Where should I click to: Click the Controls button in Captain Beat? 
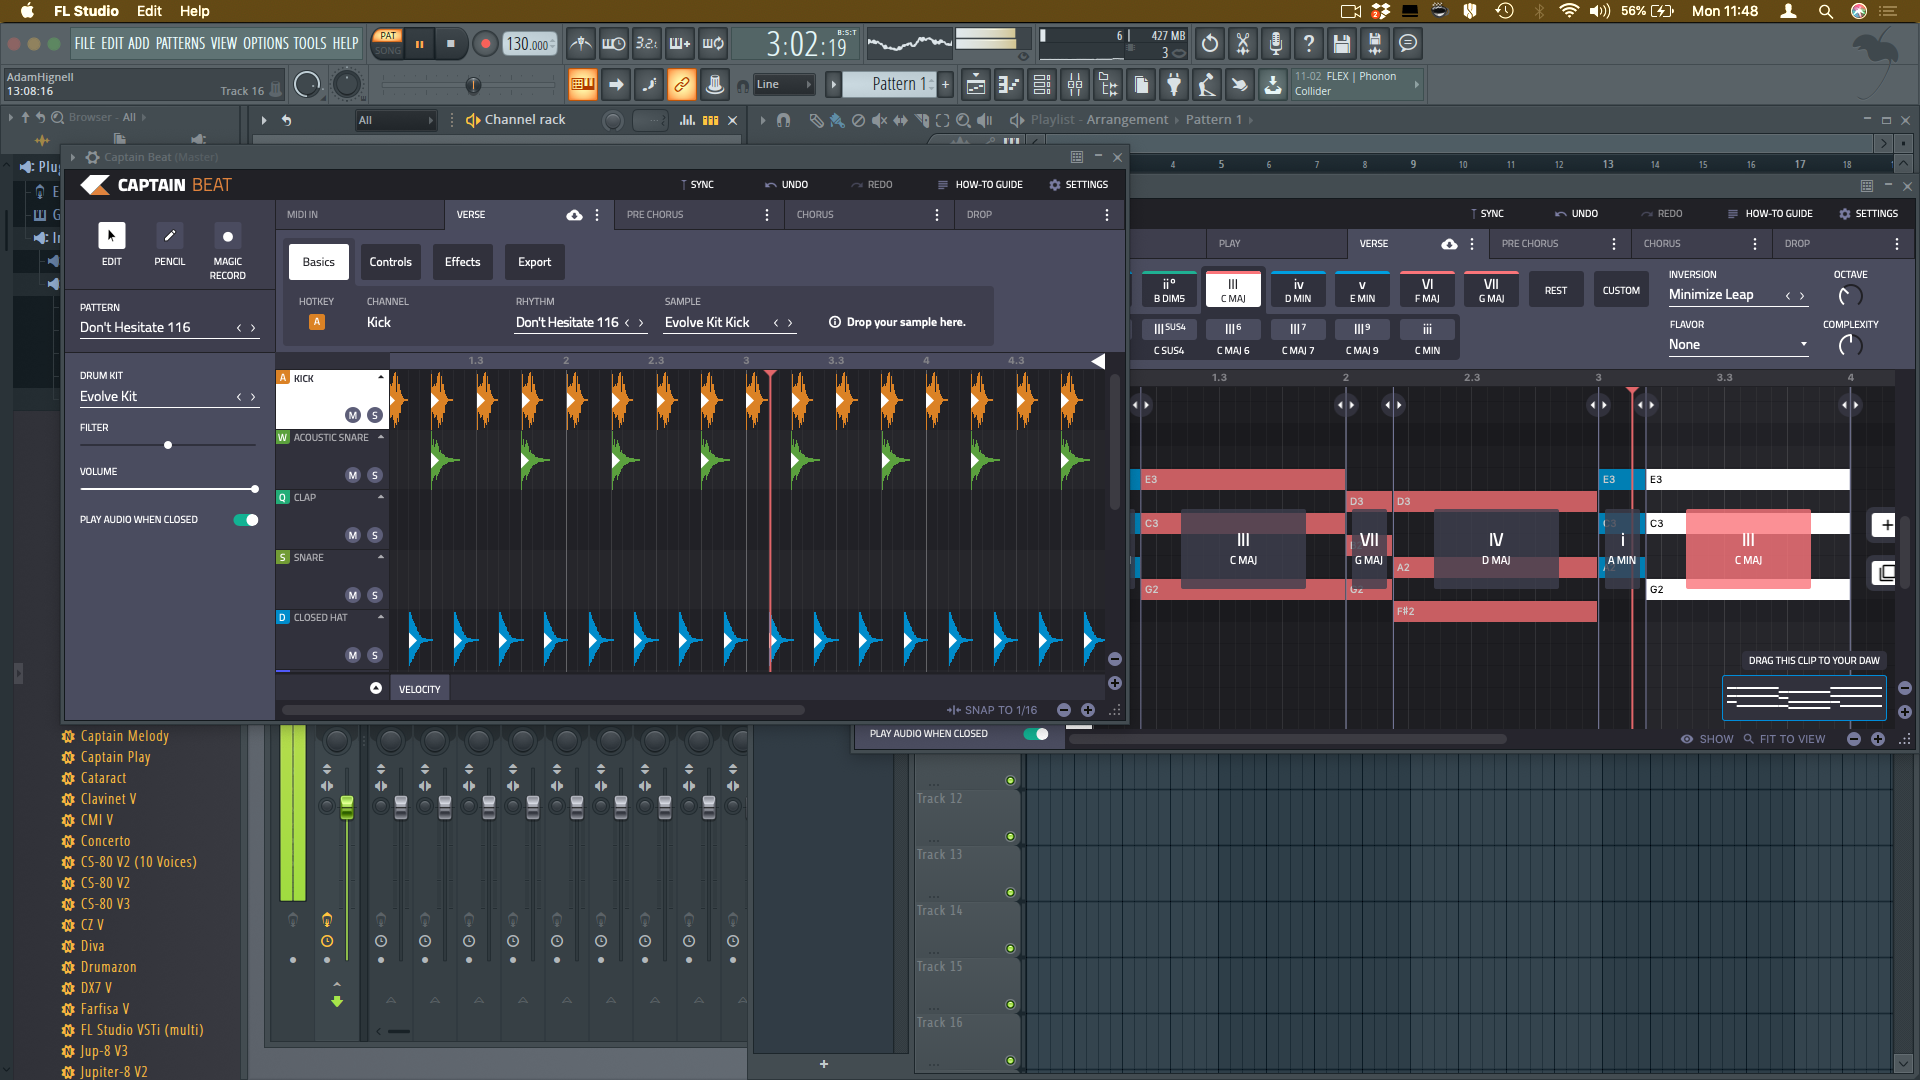[390, 261]
